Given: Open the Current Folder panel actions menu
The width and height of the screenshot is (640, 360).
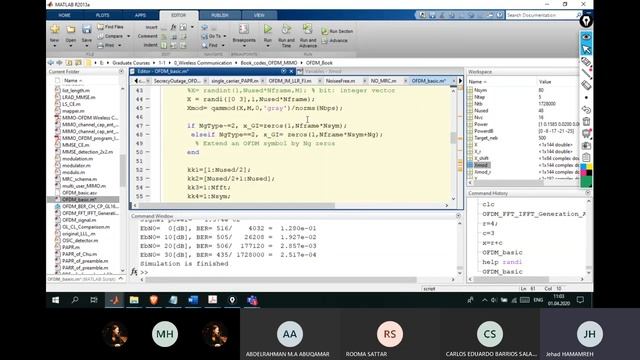Looking at the screenshot, I should (x=121, y=71).
